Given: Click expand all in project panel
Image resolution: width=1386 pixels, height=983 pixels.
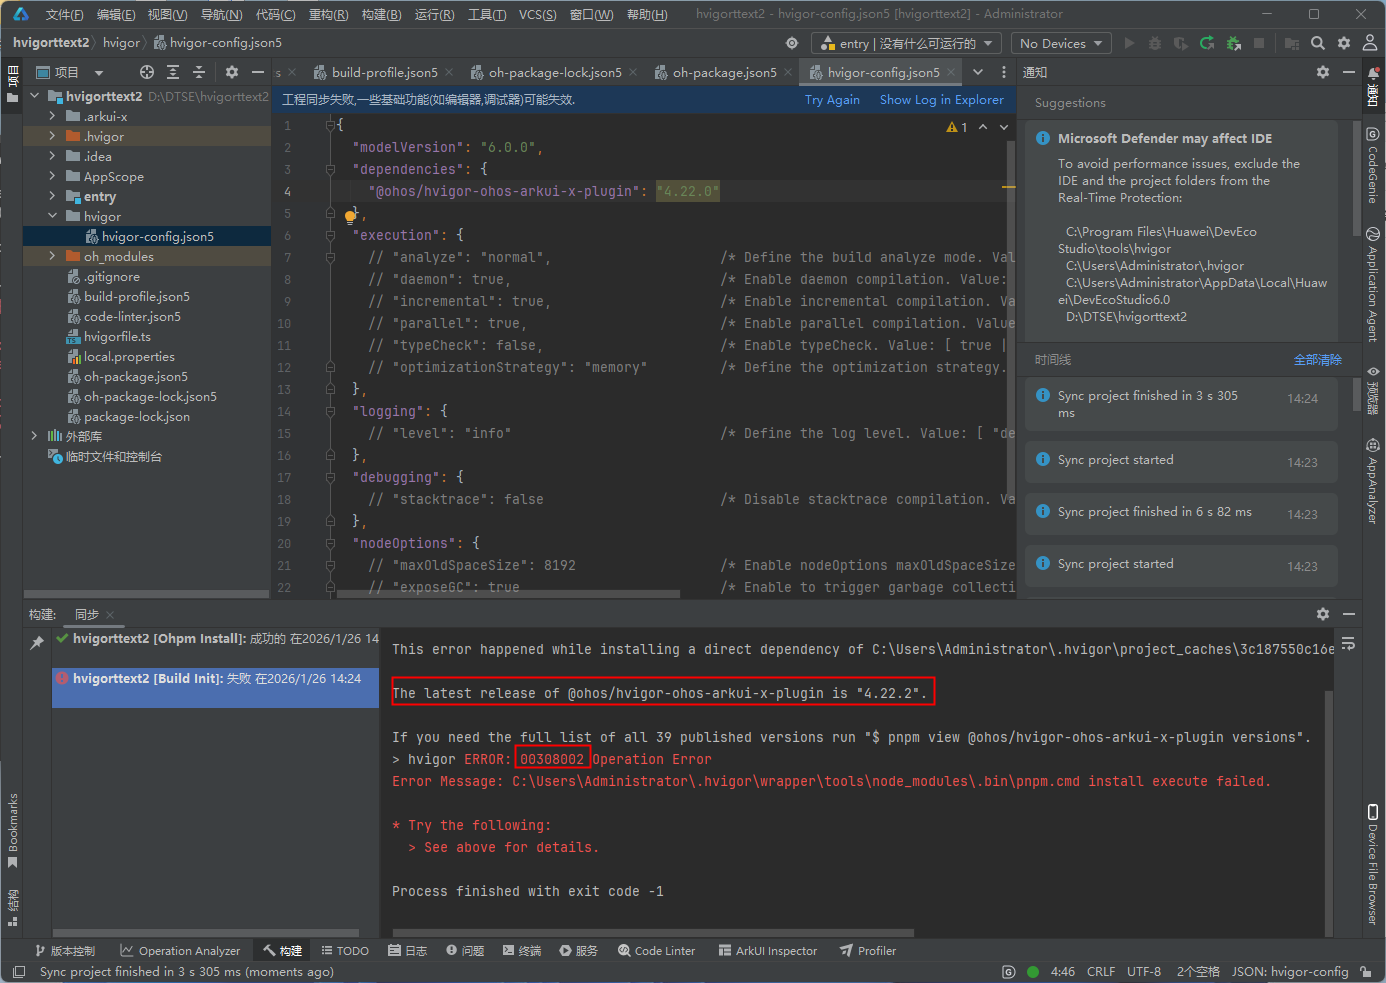Looking at the screenshot, I should point(173,72).
